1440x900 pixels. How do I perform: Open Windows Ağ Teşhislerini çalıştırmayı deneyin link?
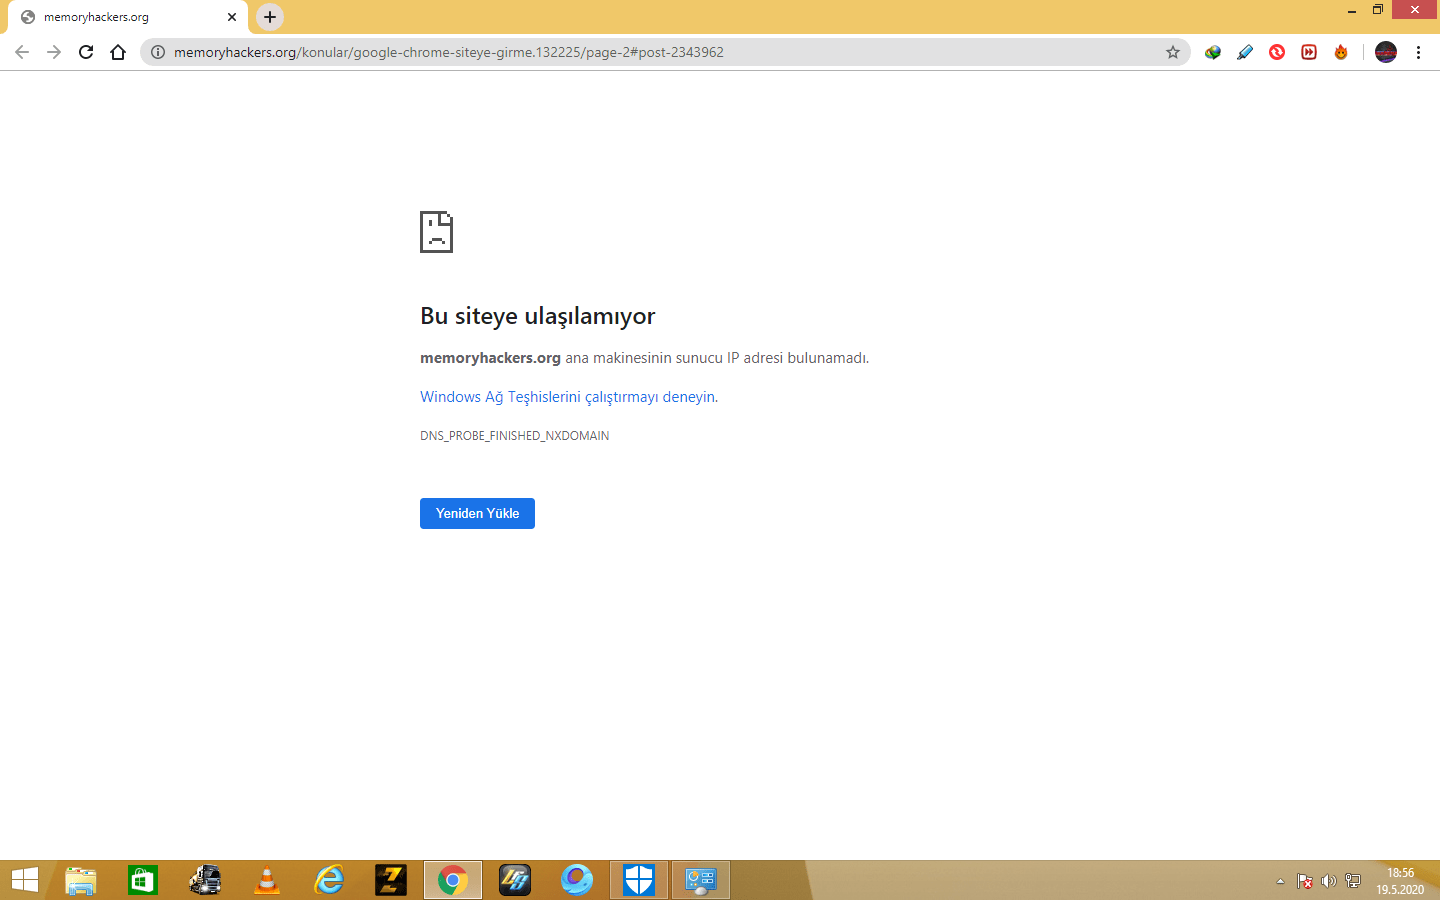(x=567, y=397)
